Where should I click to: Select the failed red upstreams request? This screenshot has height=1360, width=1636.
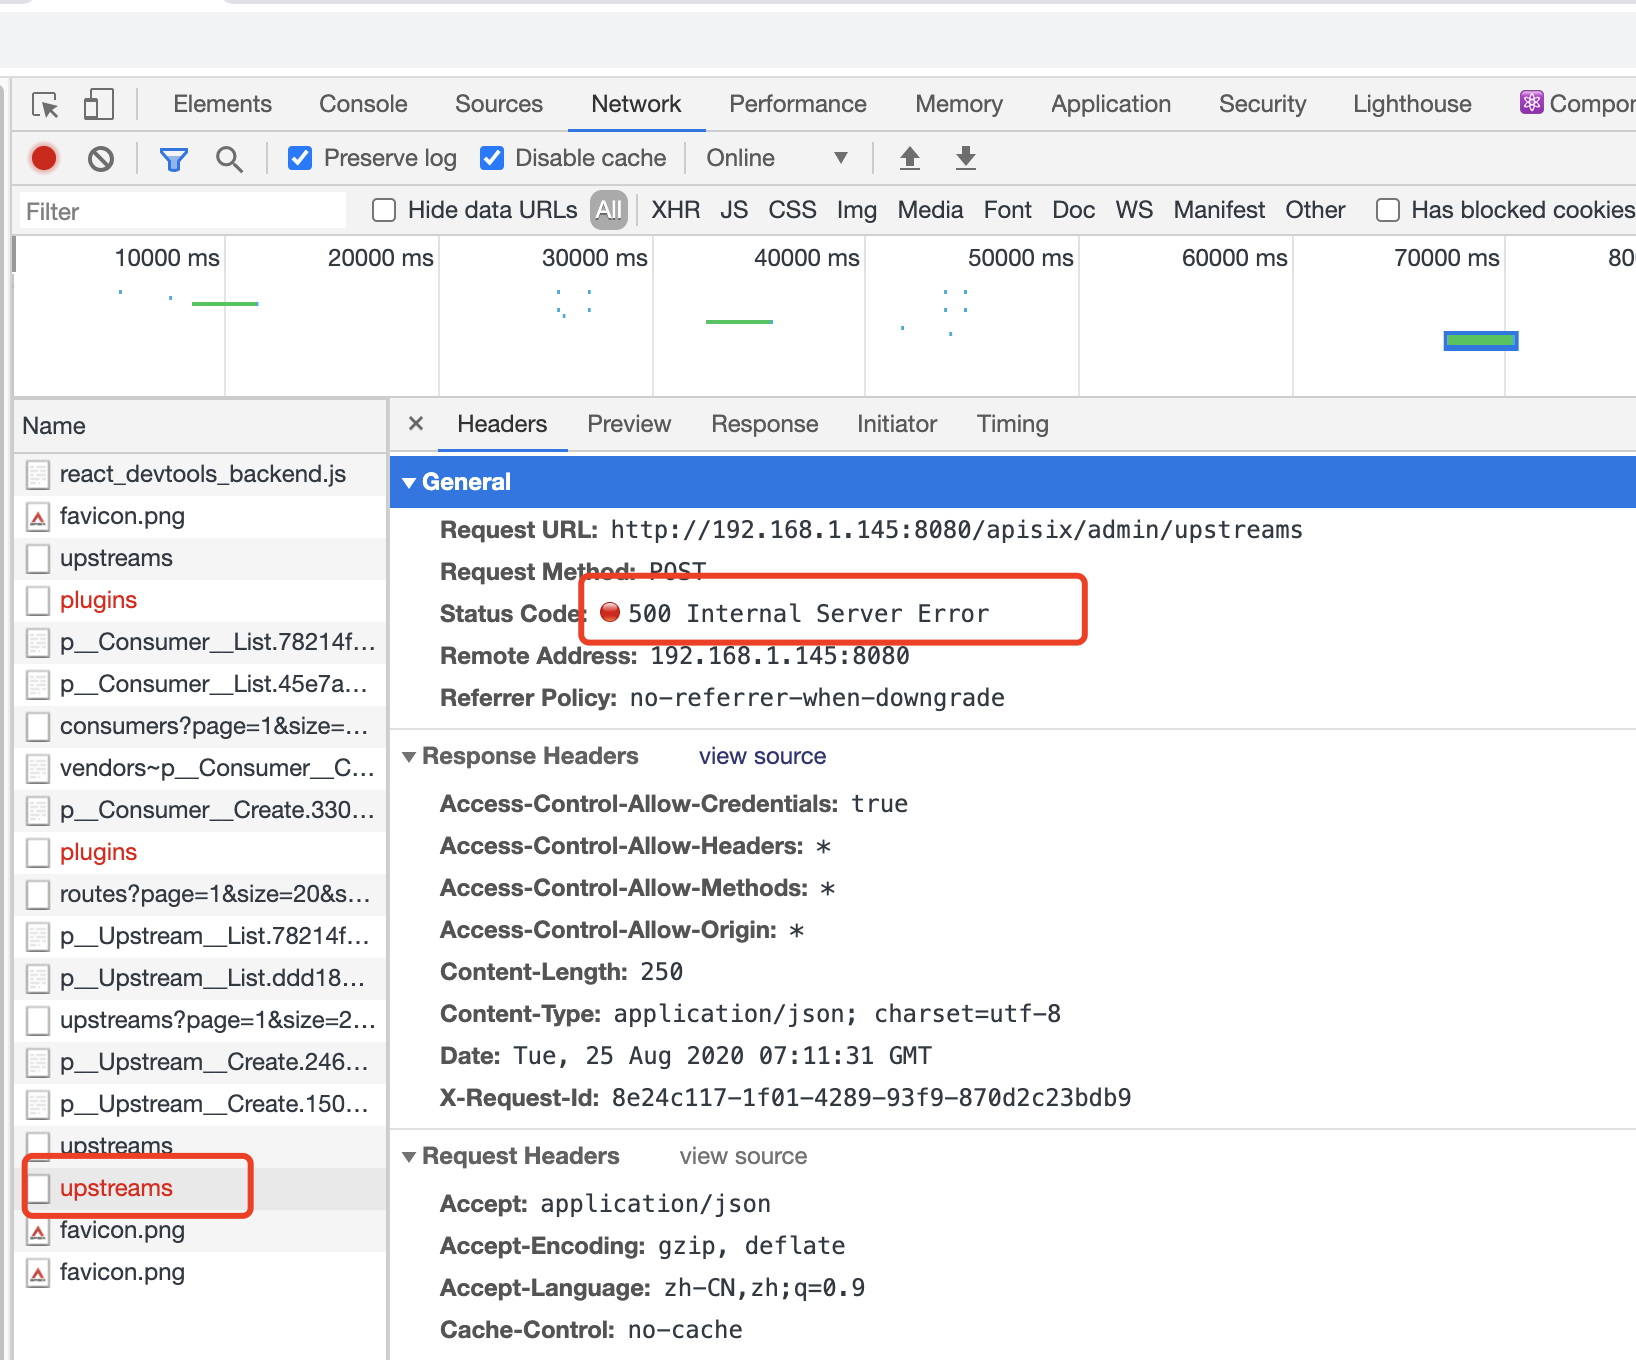pyautogui.click(x=200, y=1188)
